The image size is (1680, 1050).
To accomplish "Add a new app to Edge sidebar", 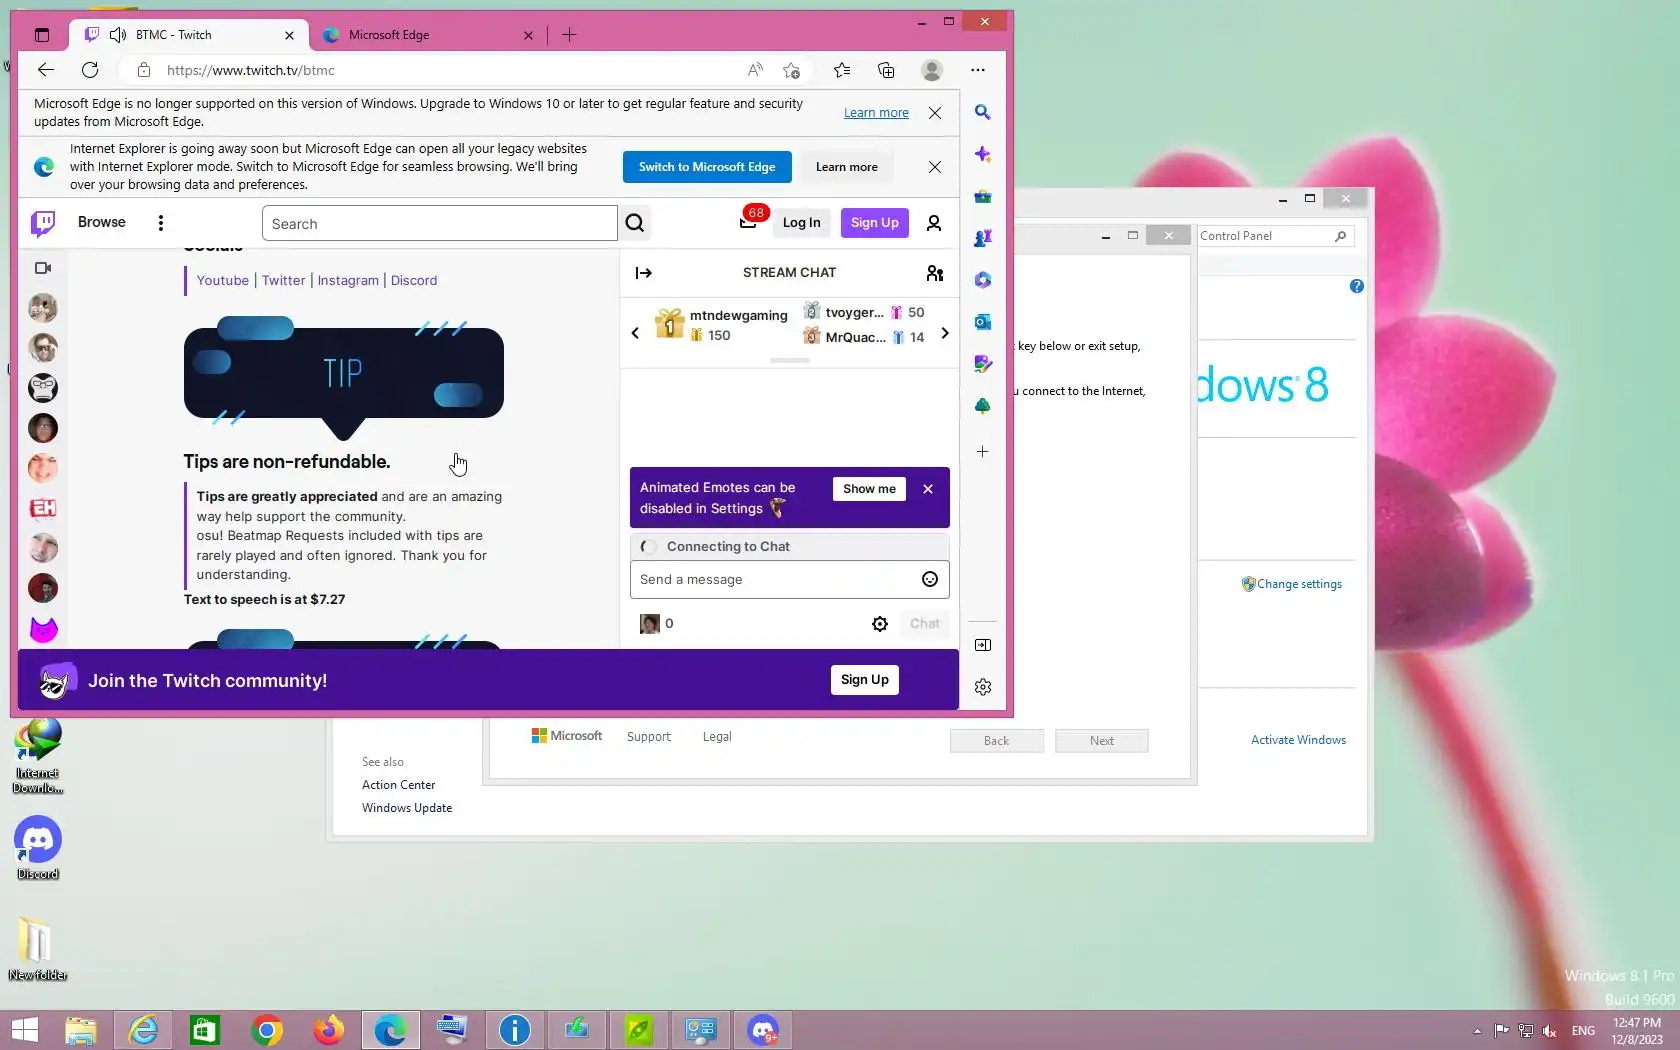I will point(983,452).
